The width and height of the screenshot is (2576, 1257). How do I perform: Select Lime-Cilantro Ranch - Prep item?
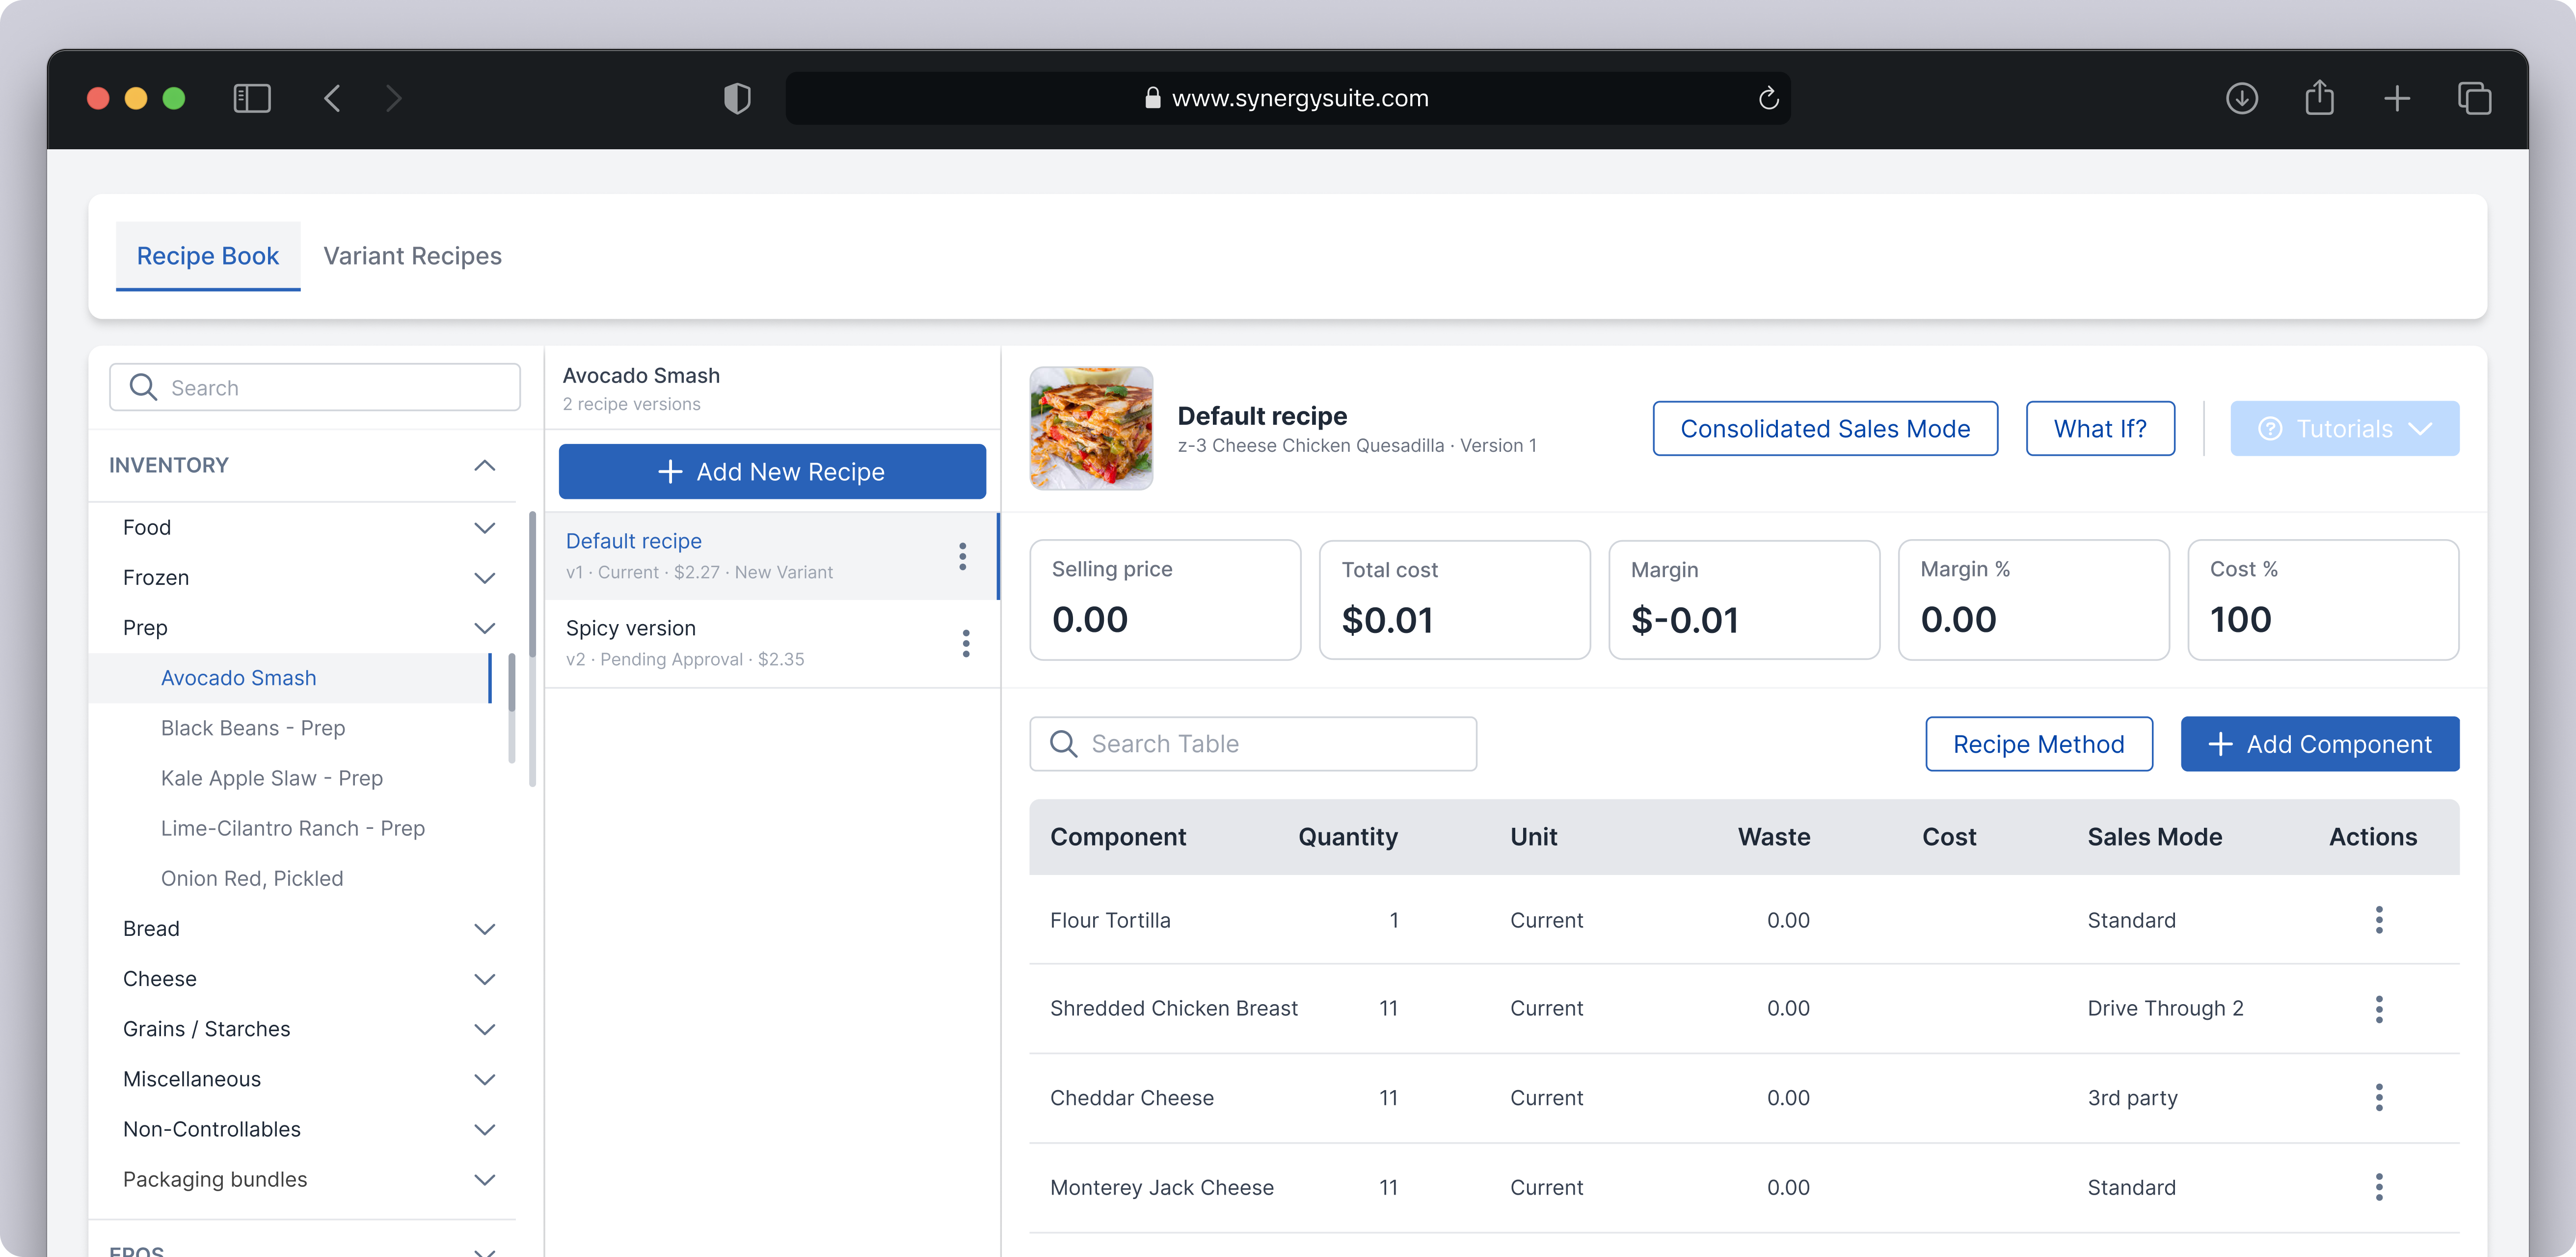point(292,828)
